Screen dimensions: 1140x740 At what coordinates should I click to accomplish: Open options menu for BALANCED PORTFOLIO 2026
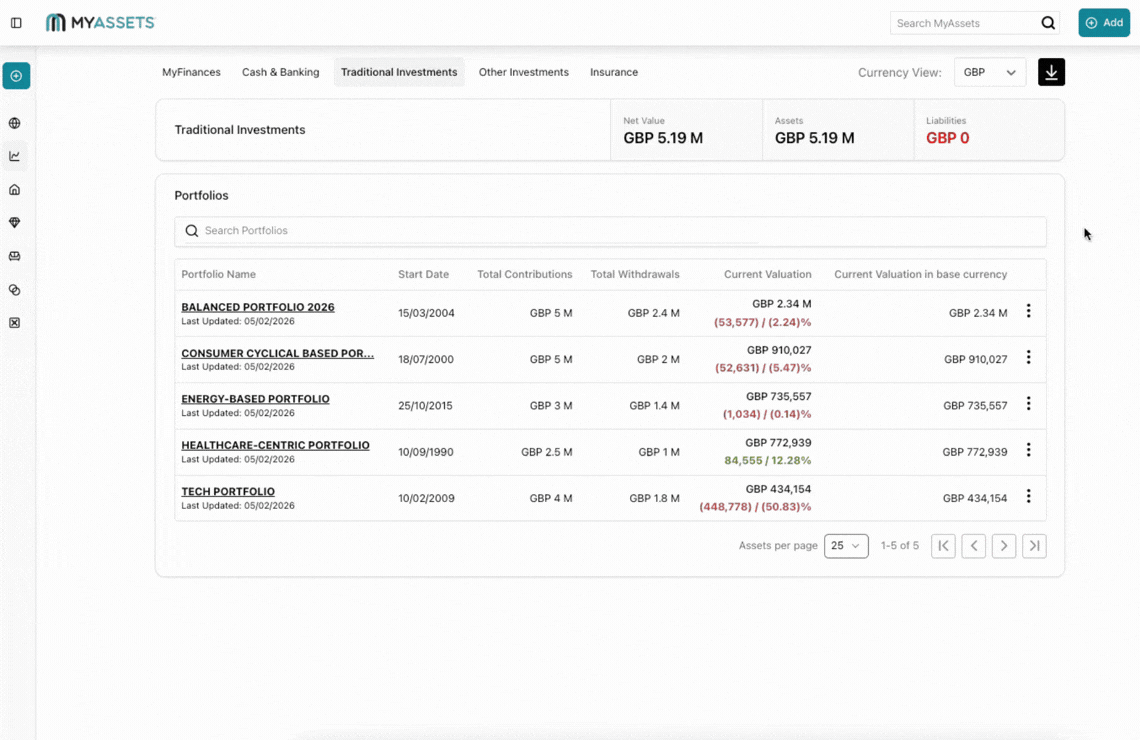pos(1029,311)
